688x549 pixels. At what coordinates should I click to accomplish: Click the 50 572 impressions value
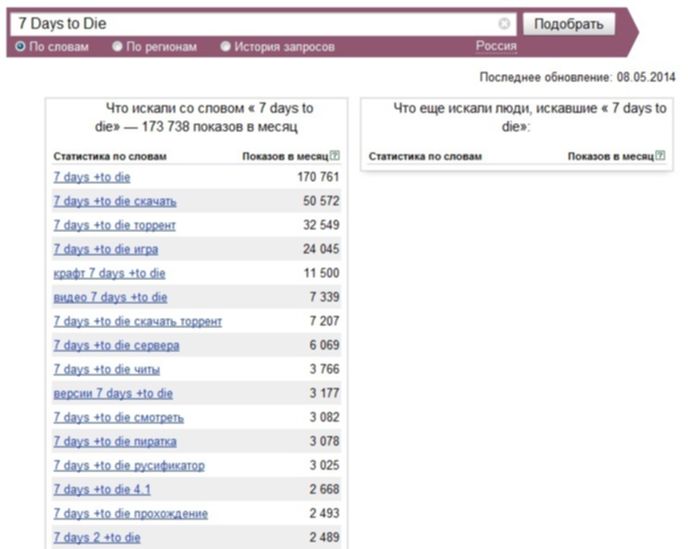pos(321,201)
